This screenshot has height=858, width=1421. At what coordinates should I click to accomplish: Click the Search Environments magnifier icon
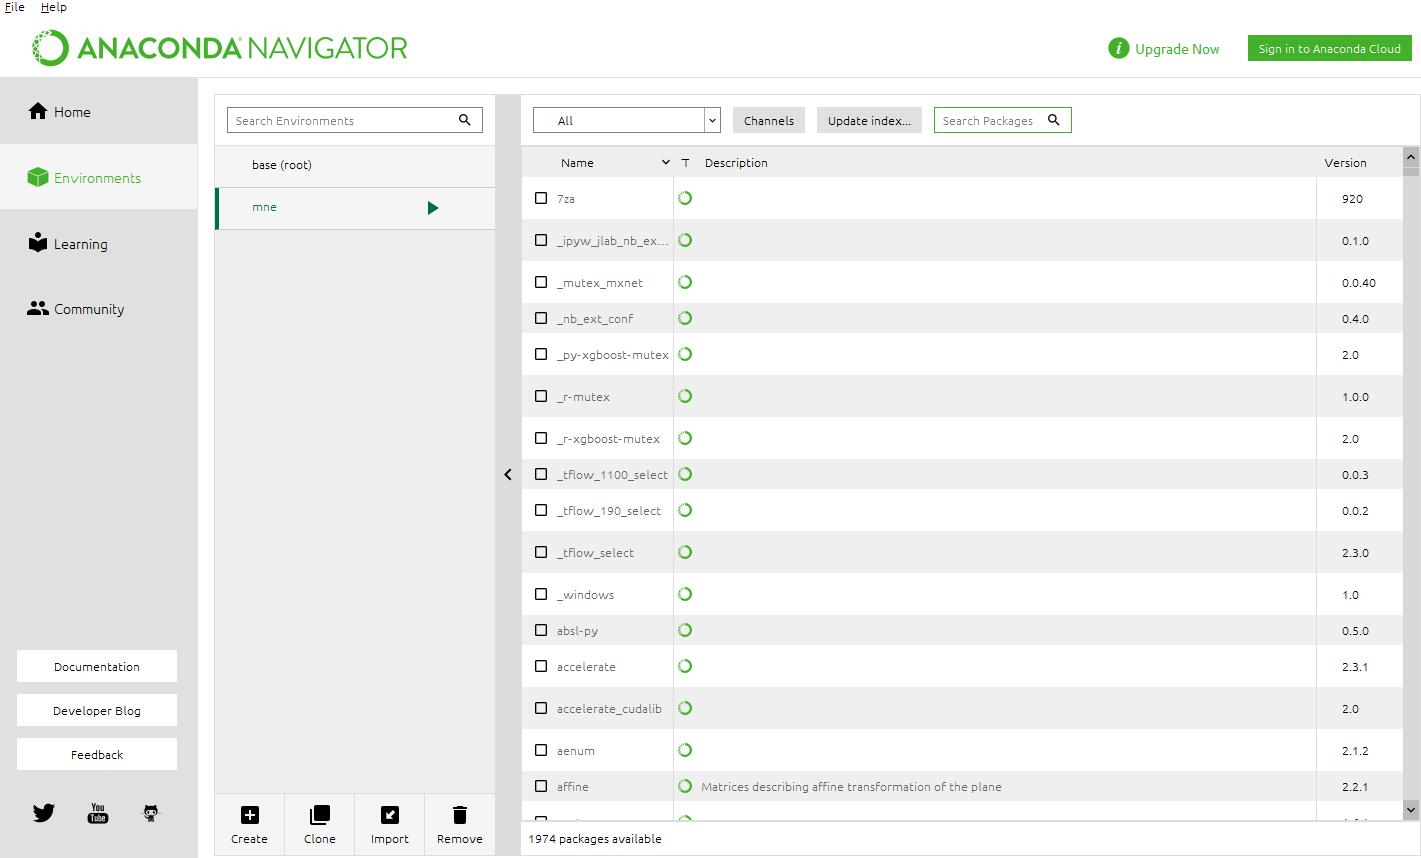pyautogui.click(x=465, y=120)
